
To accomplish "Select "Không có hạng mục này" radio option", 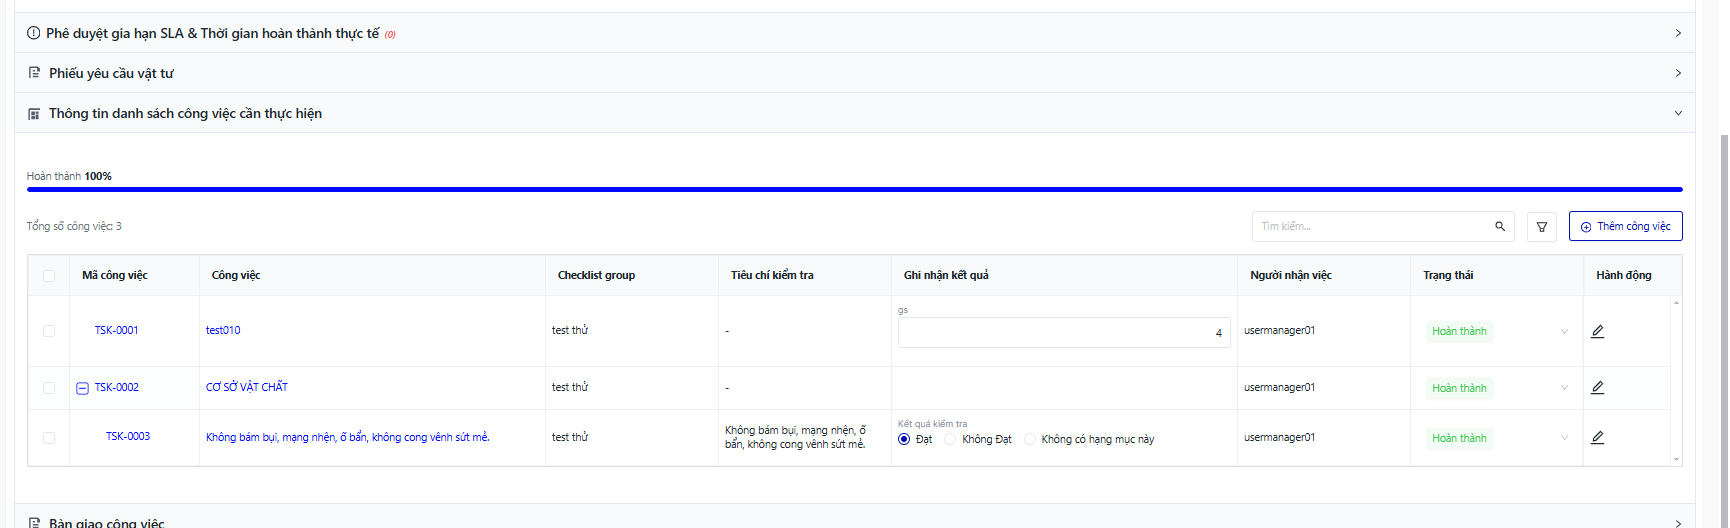I will coord(1030,440).
